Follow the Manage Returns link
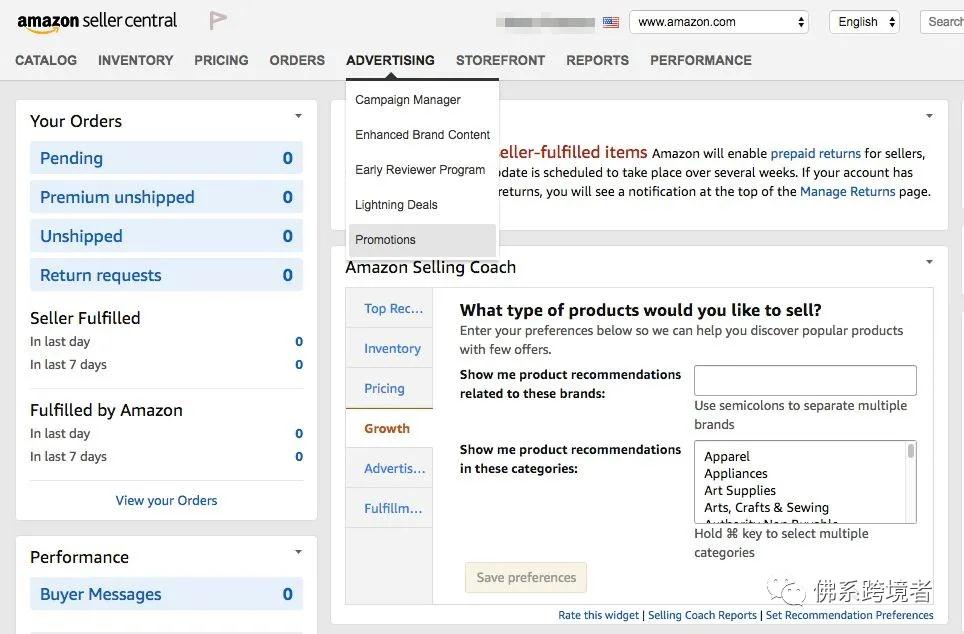This screenshot has width=964, height=634. point(847,191)
